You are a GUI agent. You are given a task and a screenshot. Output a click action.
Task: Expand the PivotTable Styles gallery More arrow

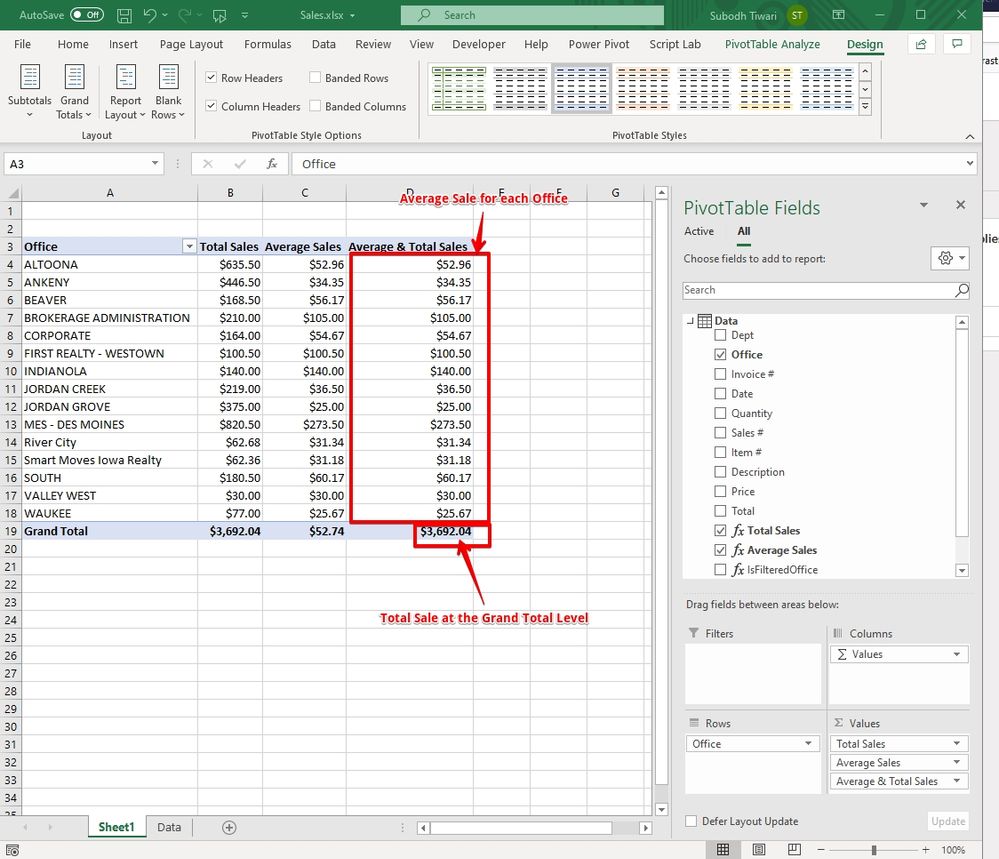coord(865,107)
